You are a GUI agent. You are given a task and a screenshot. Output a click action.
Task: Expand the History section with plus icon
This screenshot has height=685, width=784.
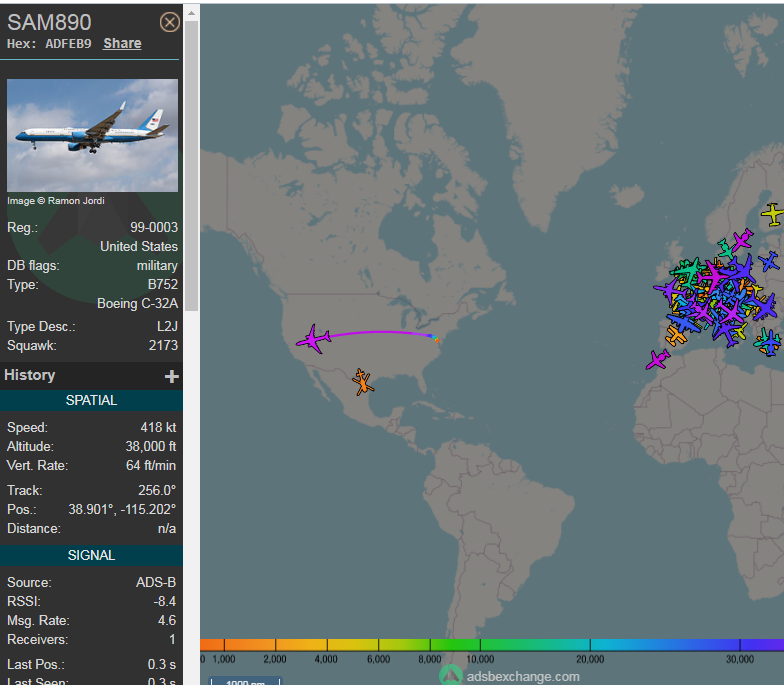[x=172, y=376]
